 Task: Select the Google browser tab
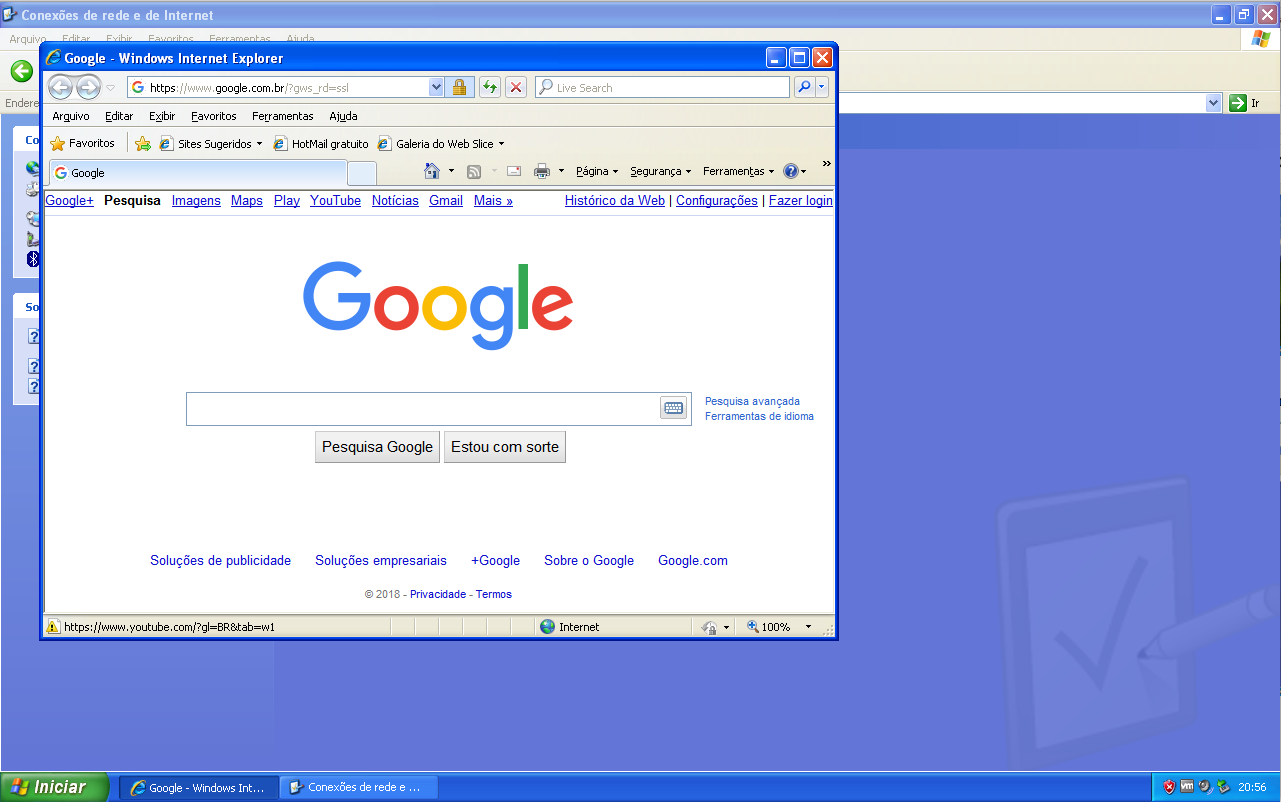[197, 173]
